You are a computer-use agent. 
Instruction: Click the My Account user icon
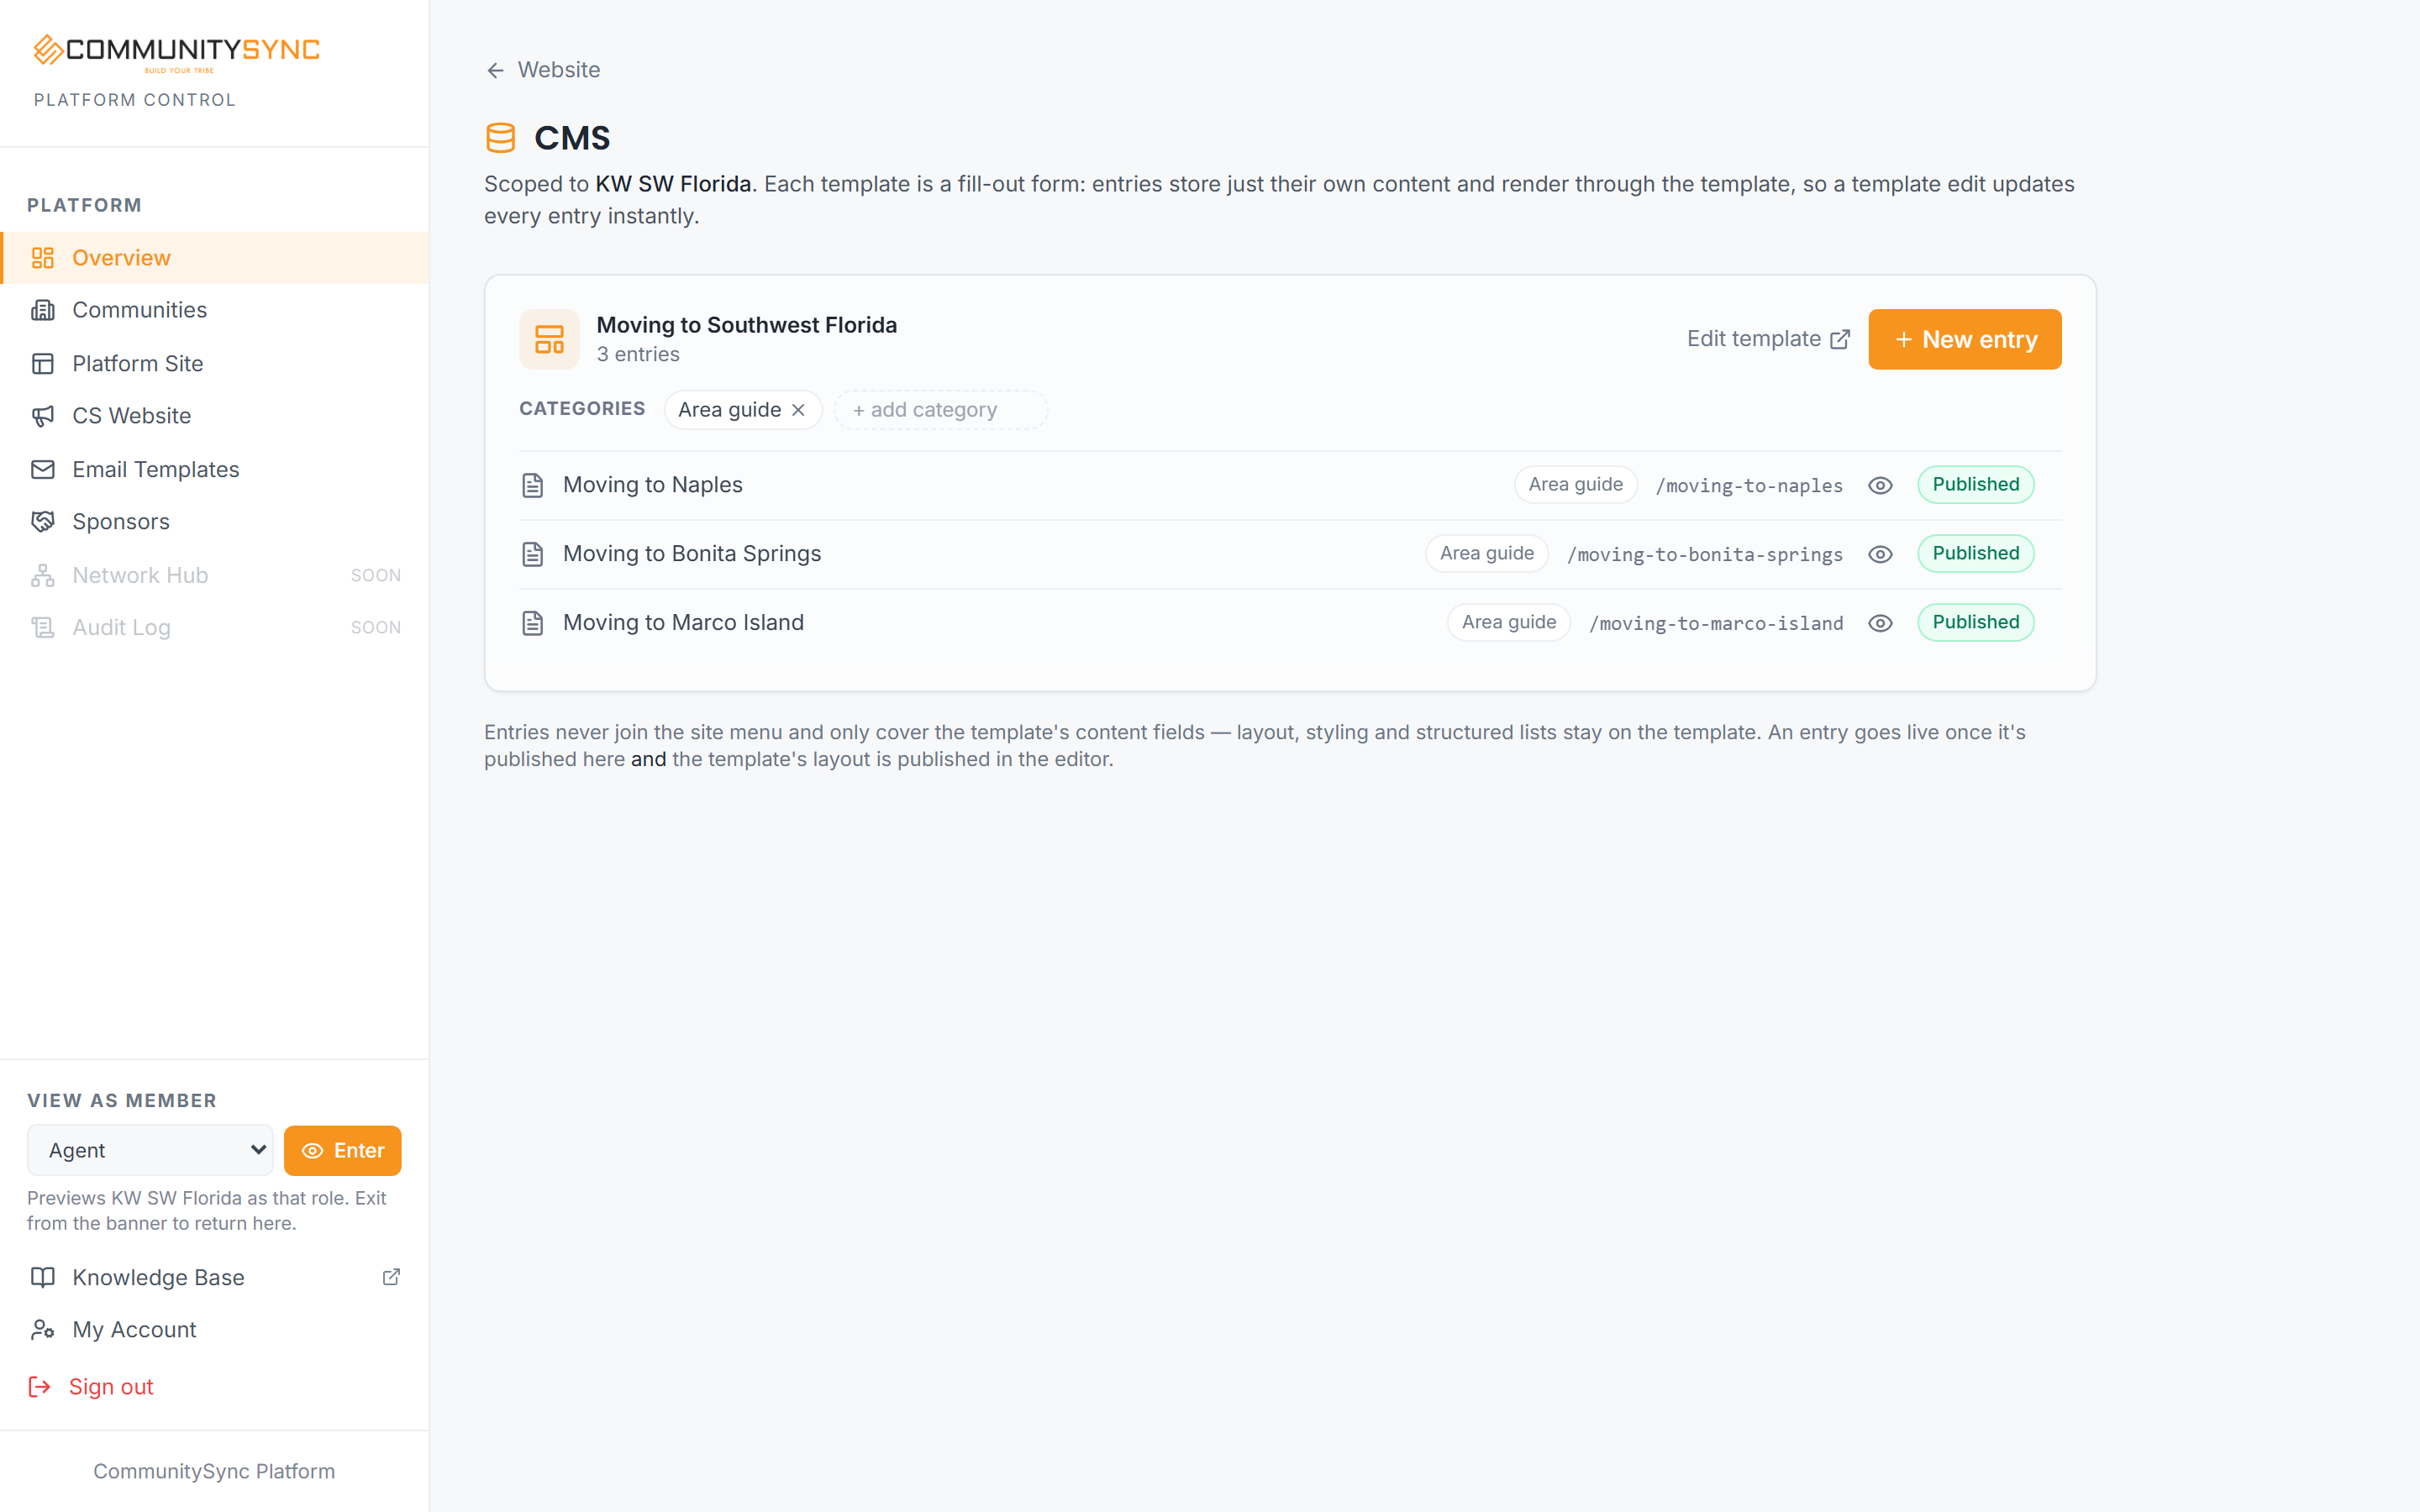click(43, 1330)
